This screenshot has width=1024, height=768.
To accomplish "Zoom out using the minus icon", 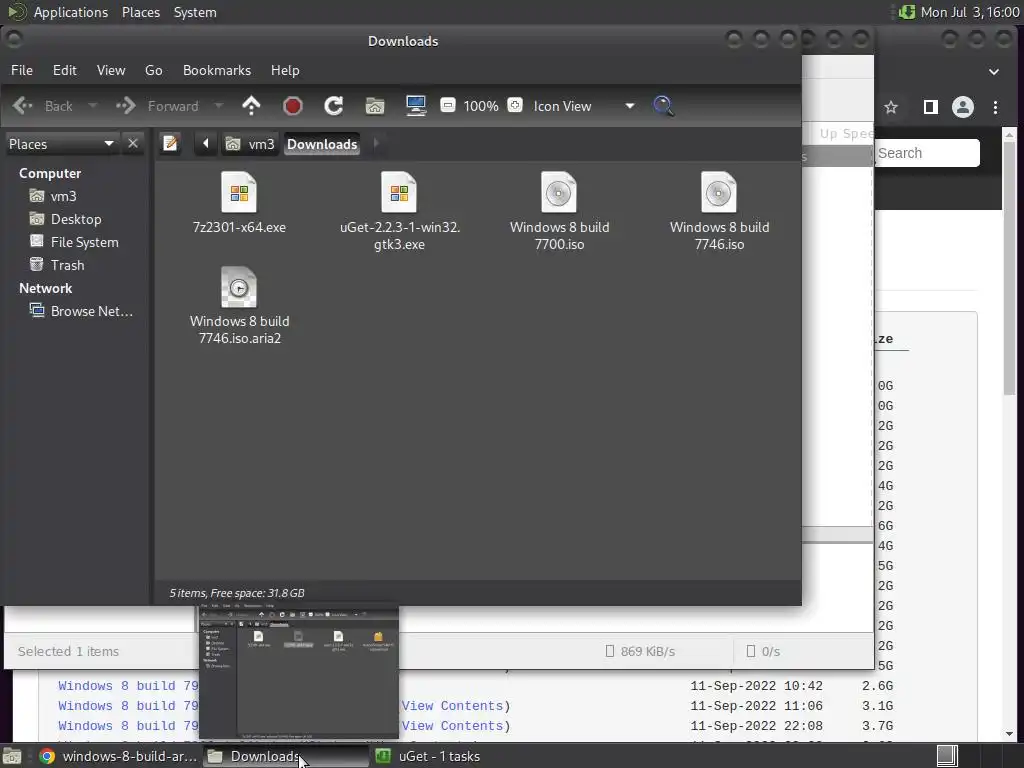I will [x=447, y=105].
